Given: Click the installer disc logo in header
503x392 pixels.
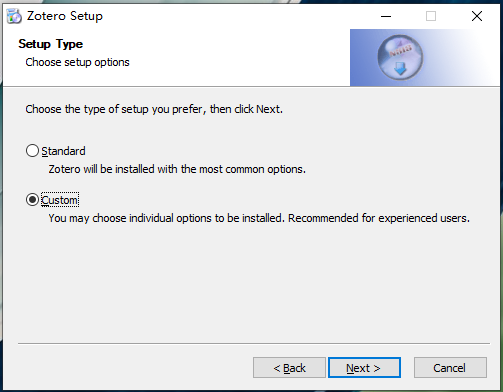Looking at the screenshot, I should click(400, 57).
